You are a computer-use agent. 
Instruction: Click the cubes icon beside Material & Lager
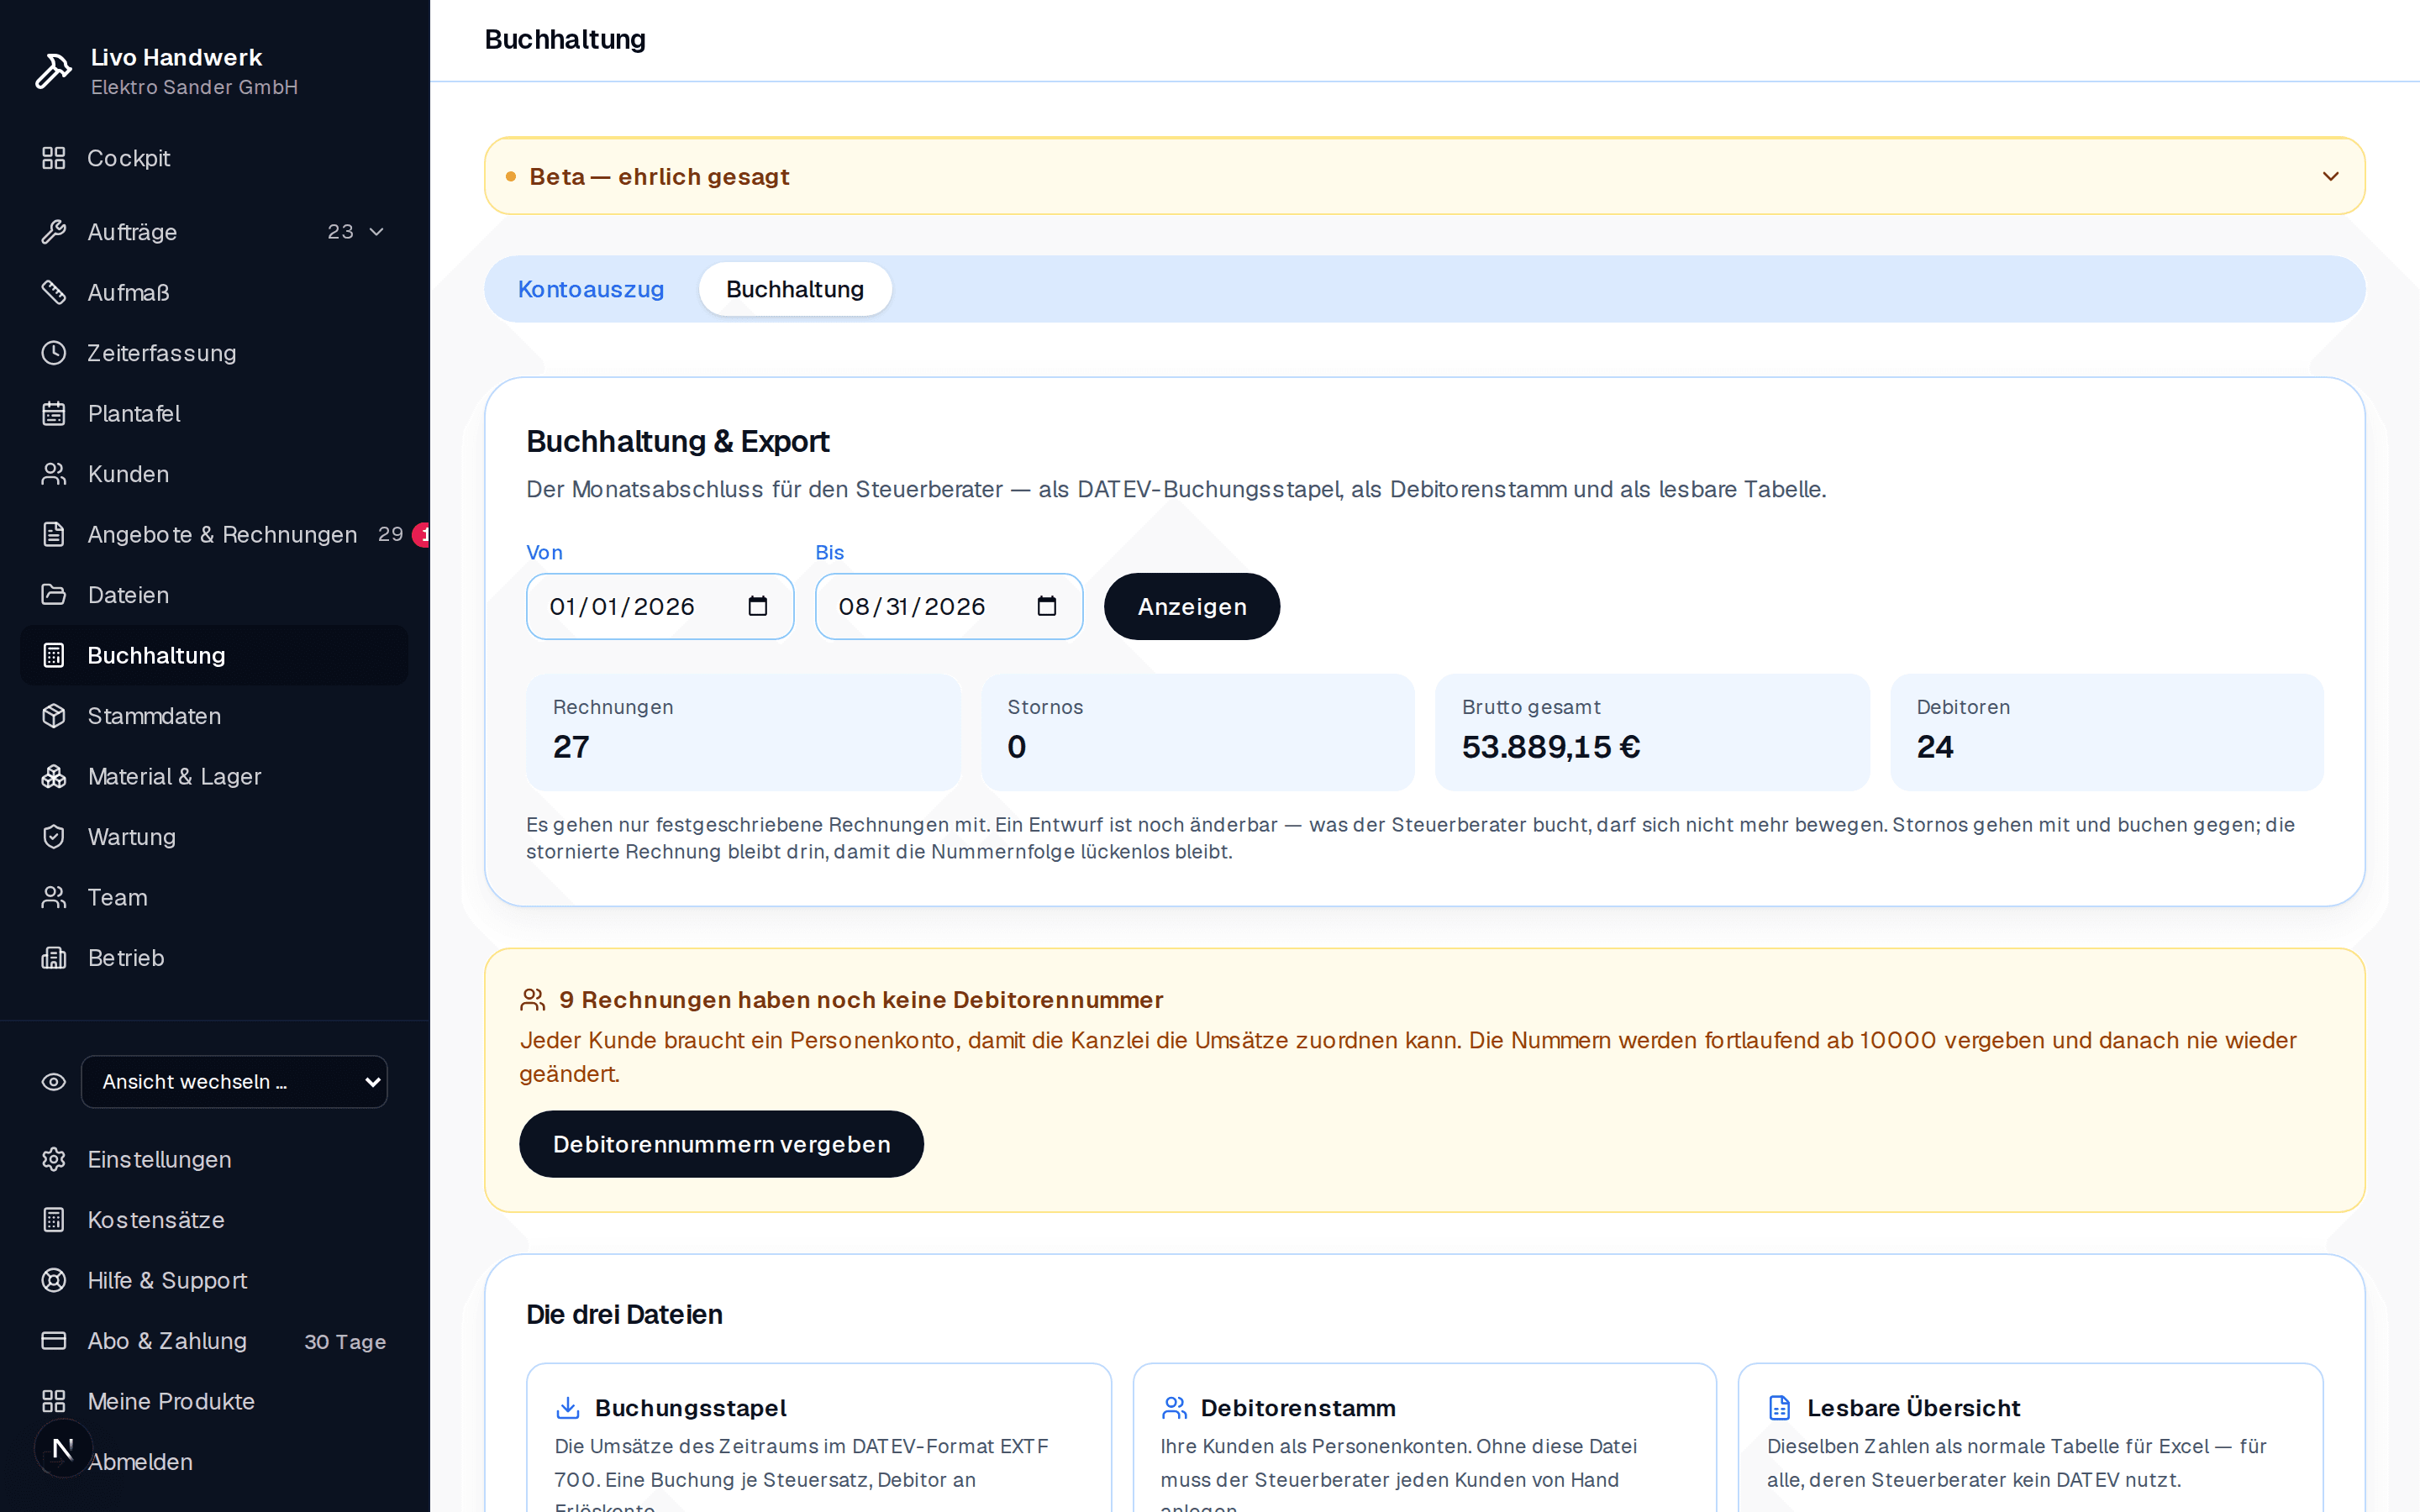point(54,776)
